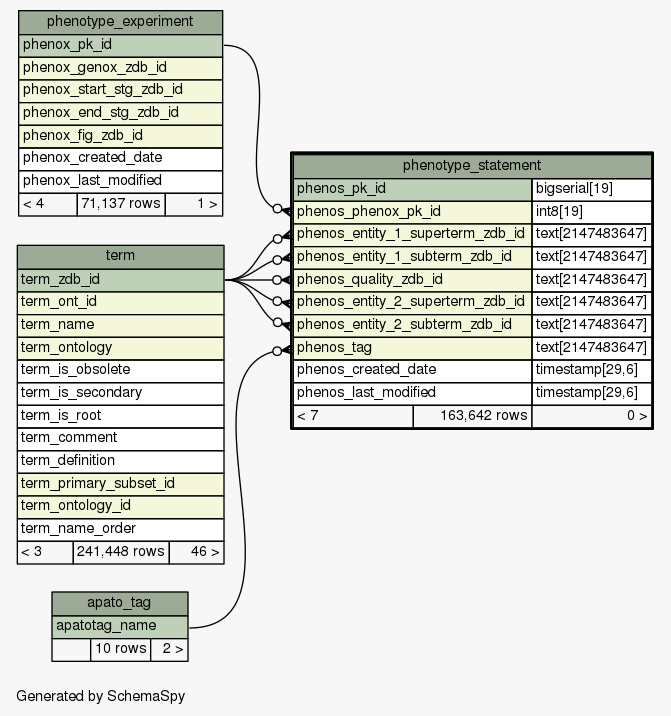Viewport: 671px width, 716px height.
Task: Select the term_zdb_id column row
Action: (x=120, y=279)
